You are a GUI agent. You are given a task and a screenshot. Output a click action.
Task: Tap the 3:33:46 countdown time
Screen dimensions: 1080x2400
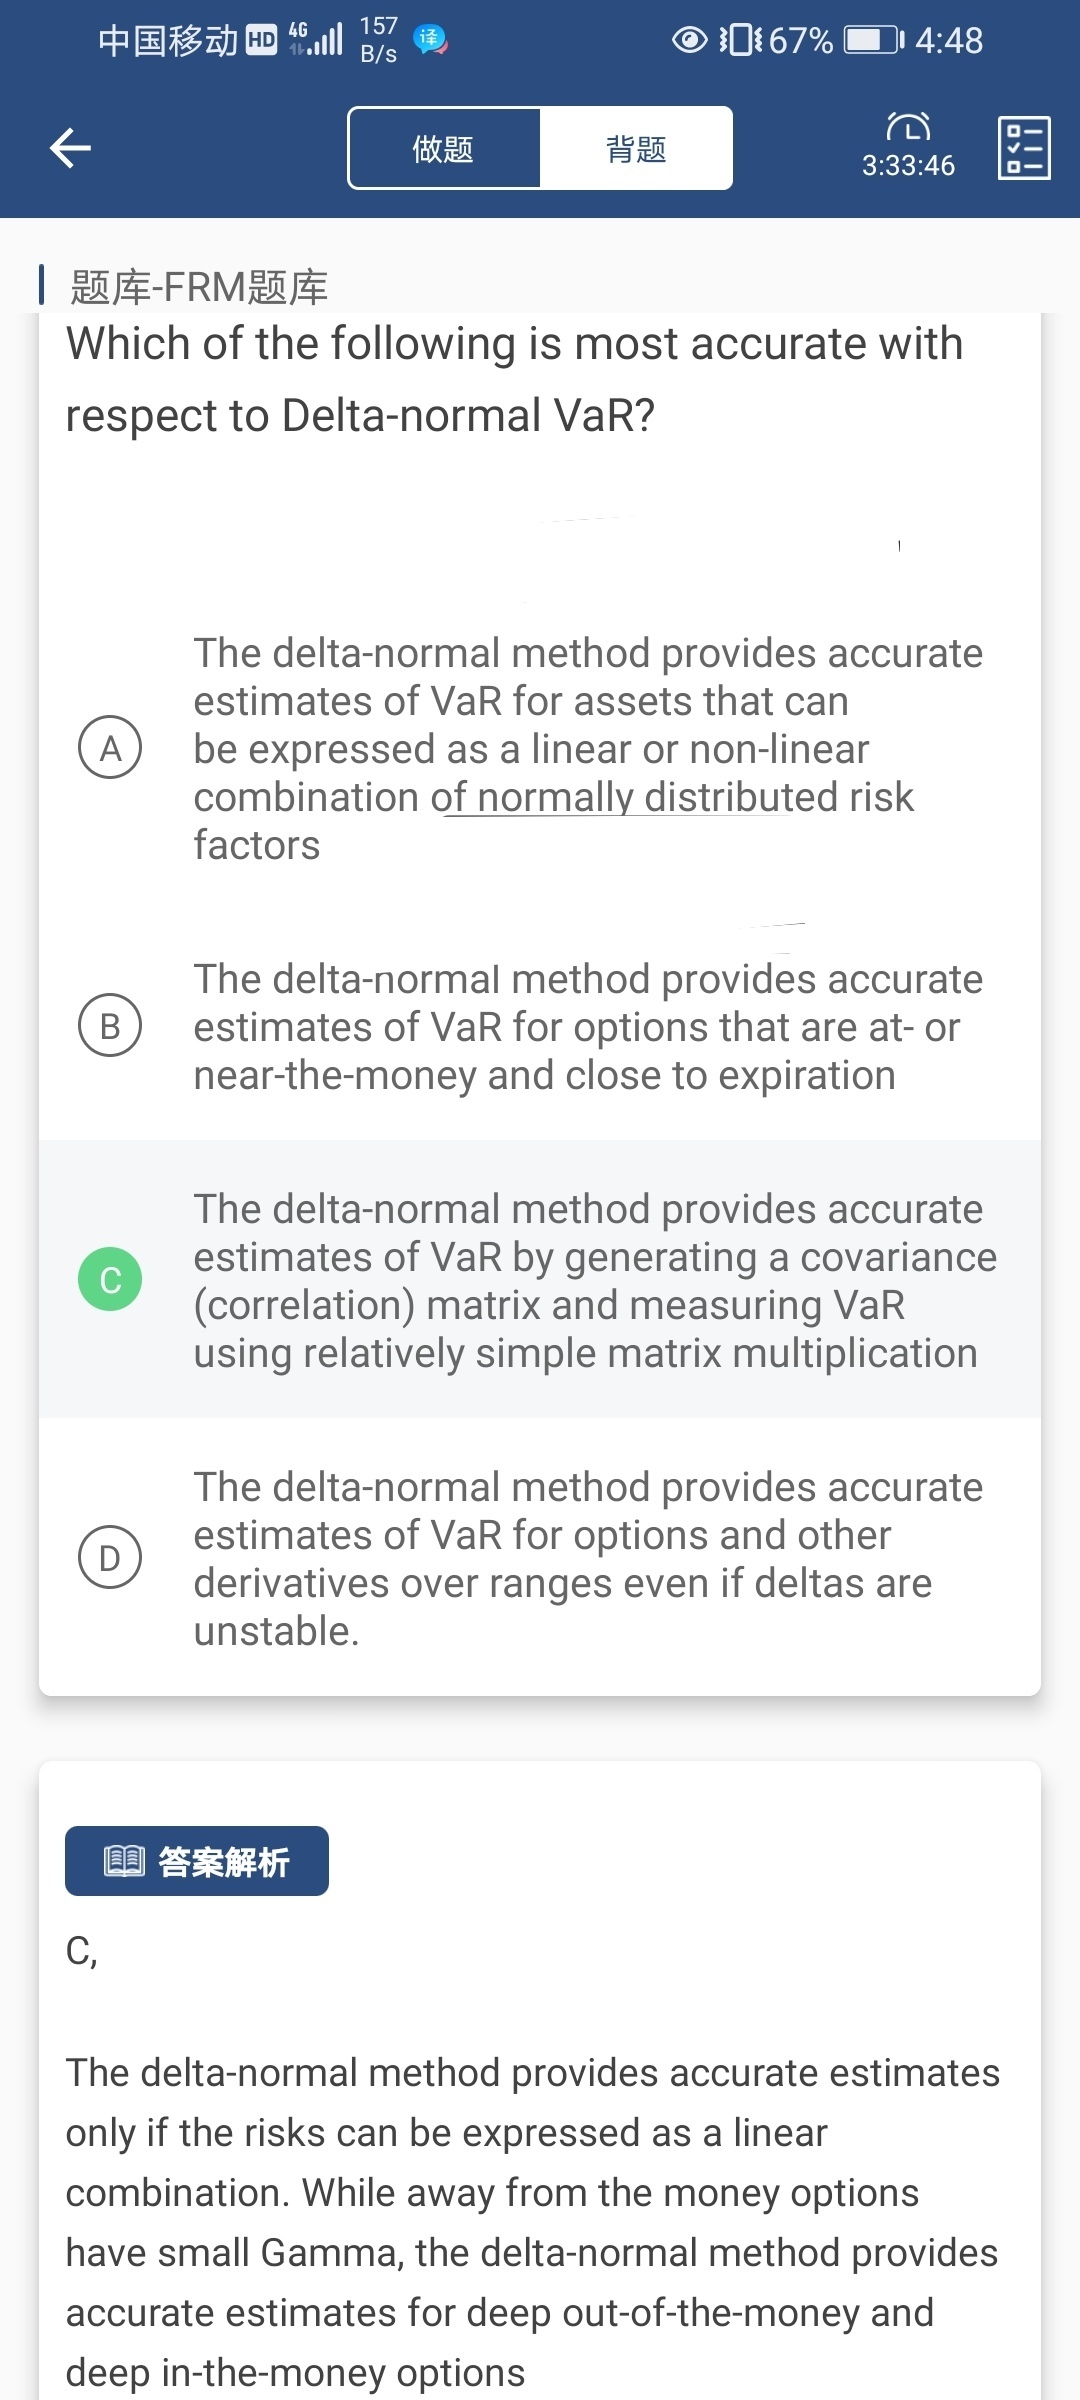908,166
